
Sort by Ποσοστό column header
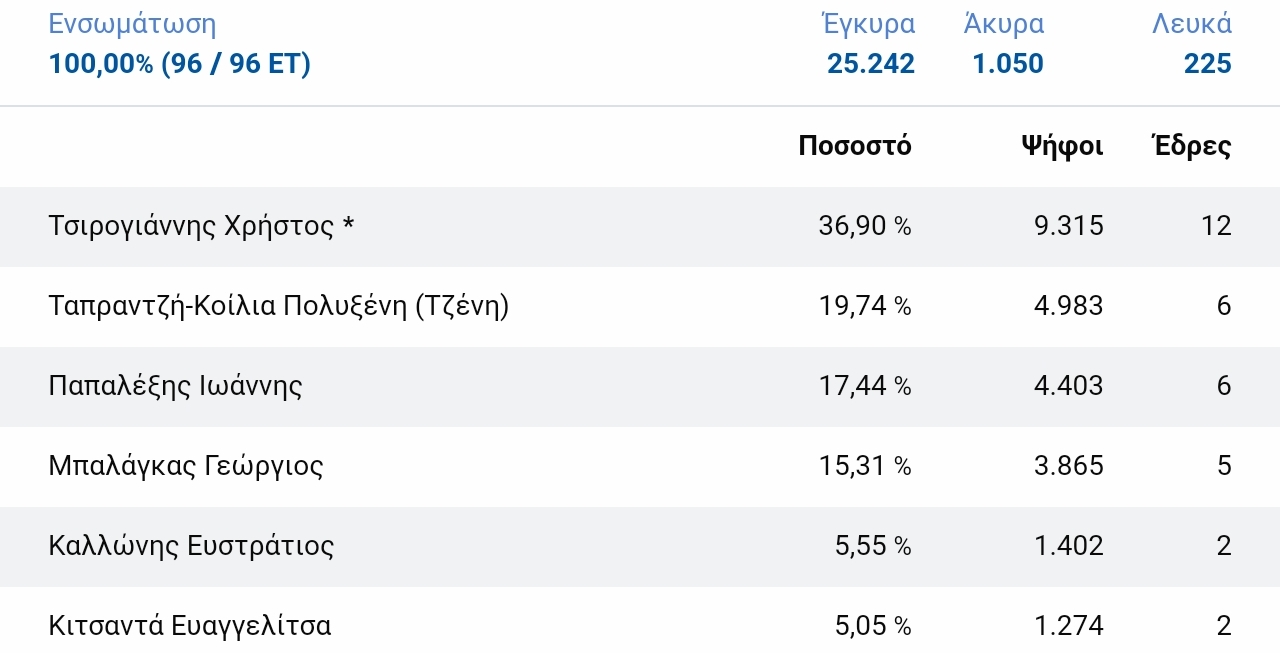pos(855,146)
